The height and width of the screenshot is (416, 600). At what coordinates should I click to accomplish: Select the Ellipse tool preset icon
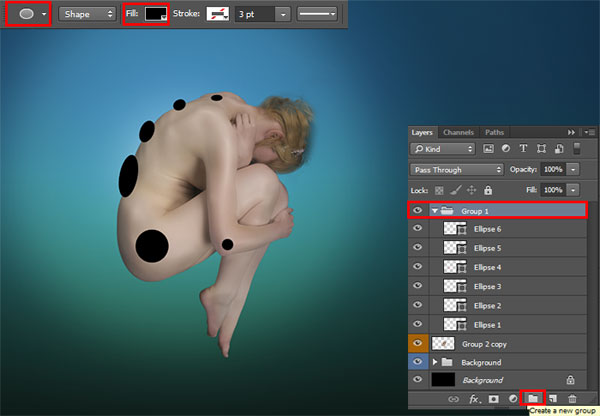[26, 14]
